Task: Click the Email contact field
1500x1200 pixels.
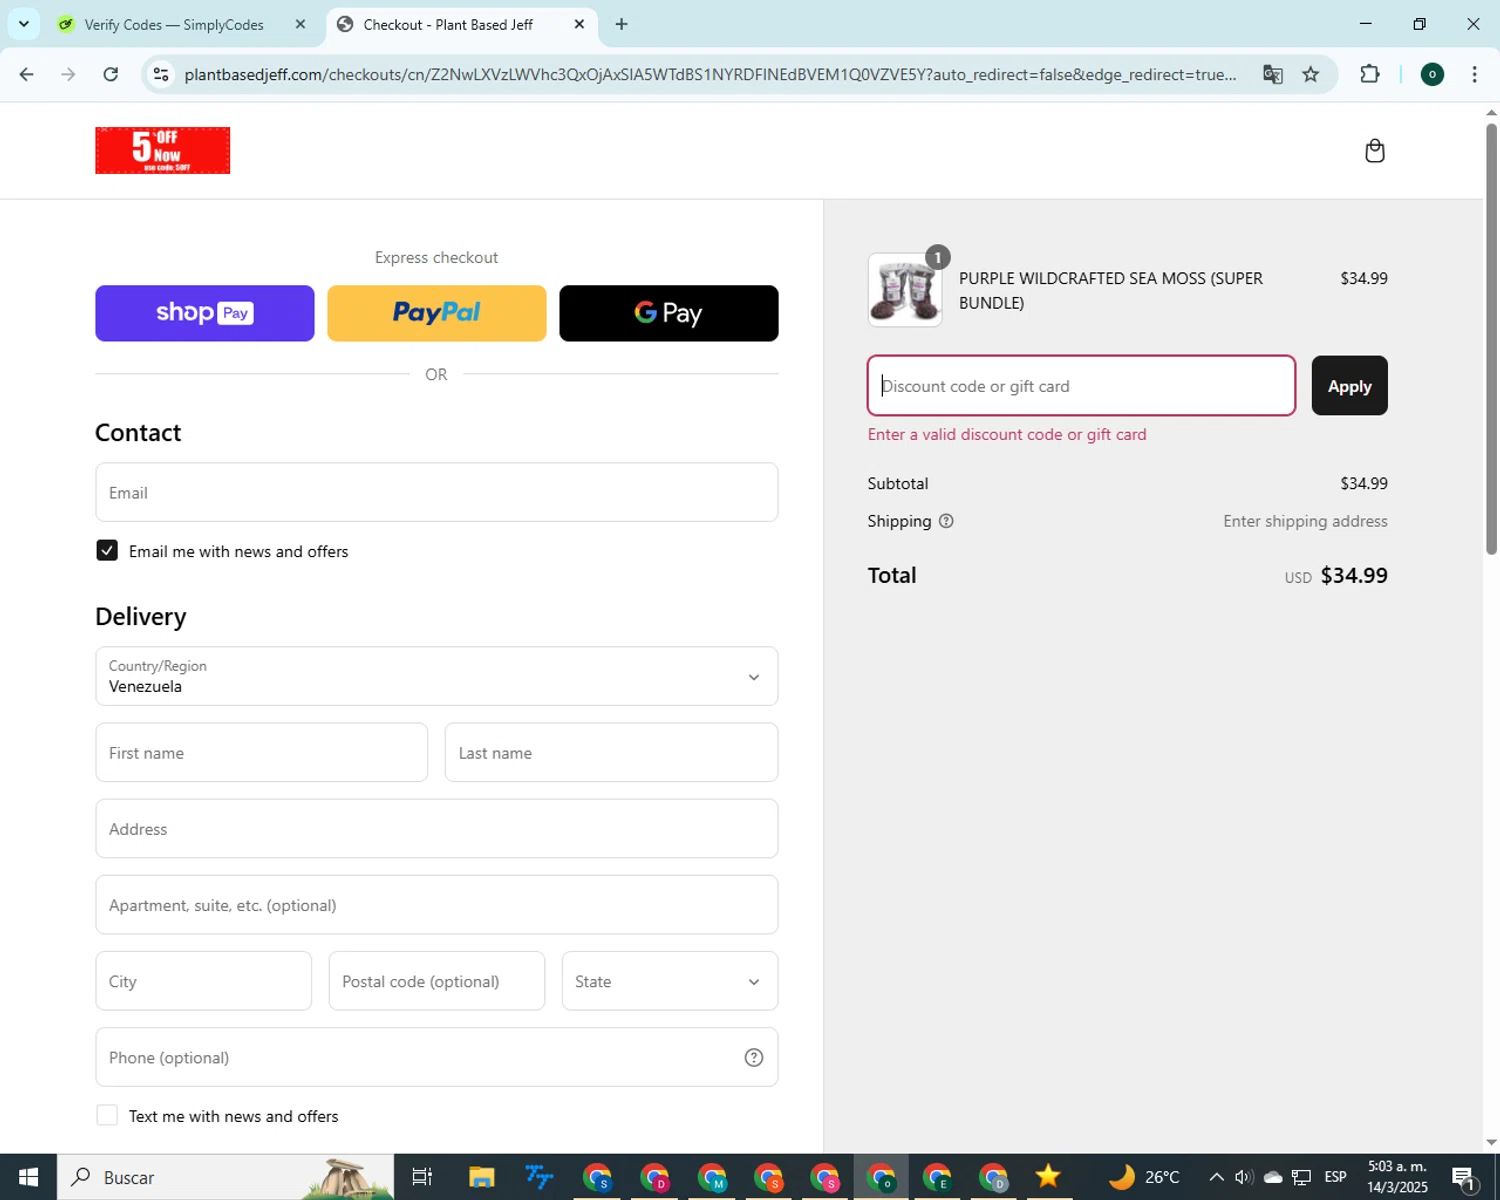Action: pos(437,492)
